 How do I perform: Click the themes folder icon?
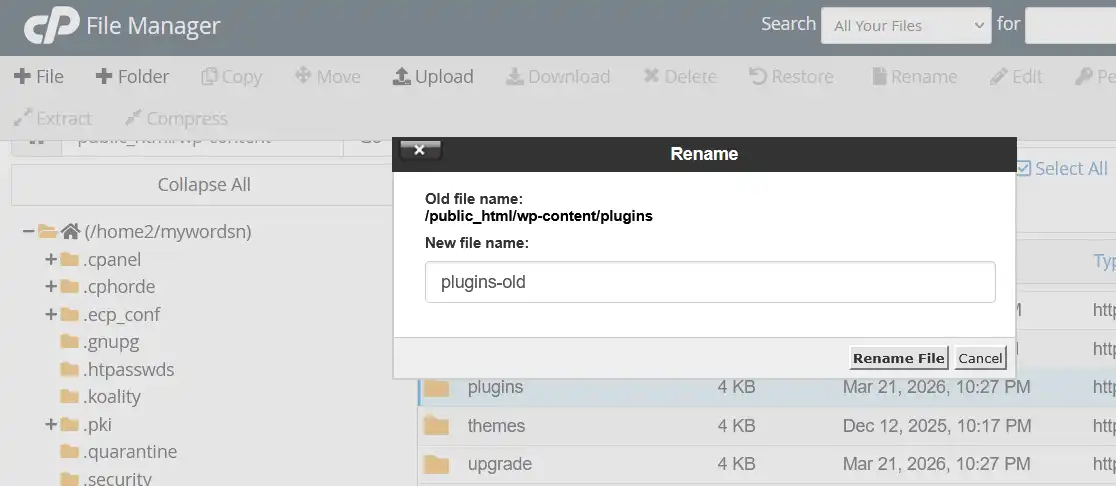(436, 426)
